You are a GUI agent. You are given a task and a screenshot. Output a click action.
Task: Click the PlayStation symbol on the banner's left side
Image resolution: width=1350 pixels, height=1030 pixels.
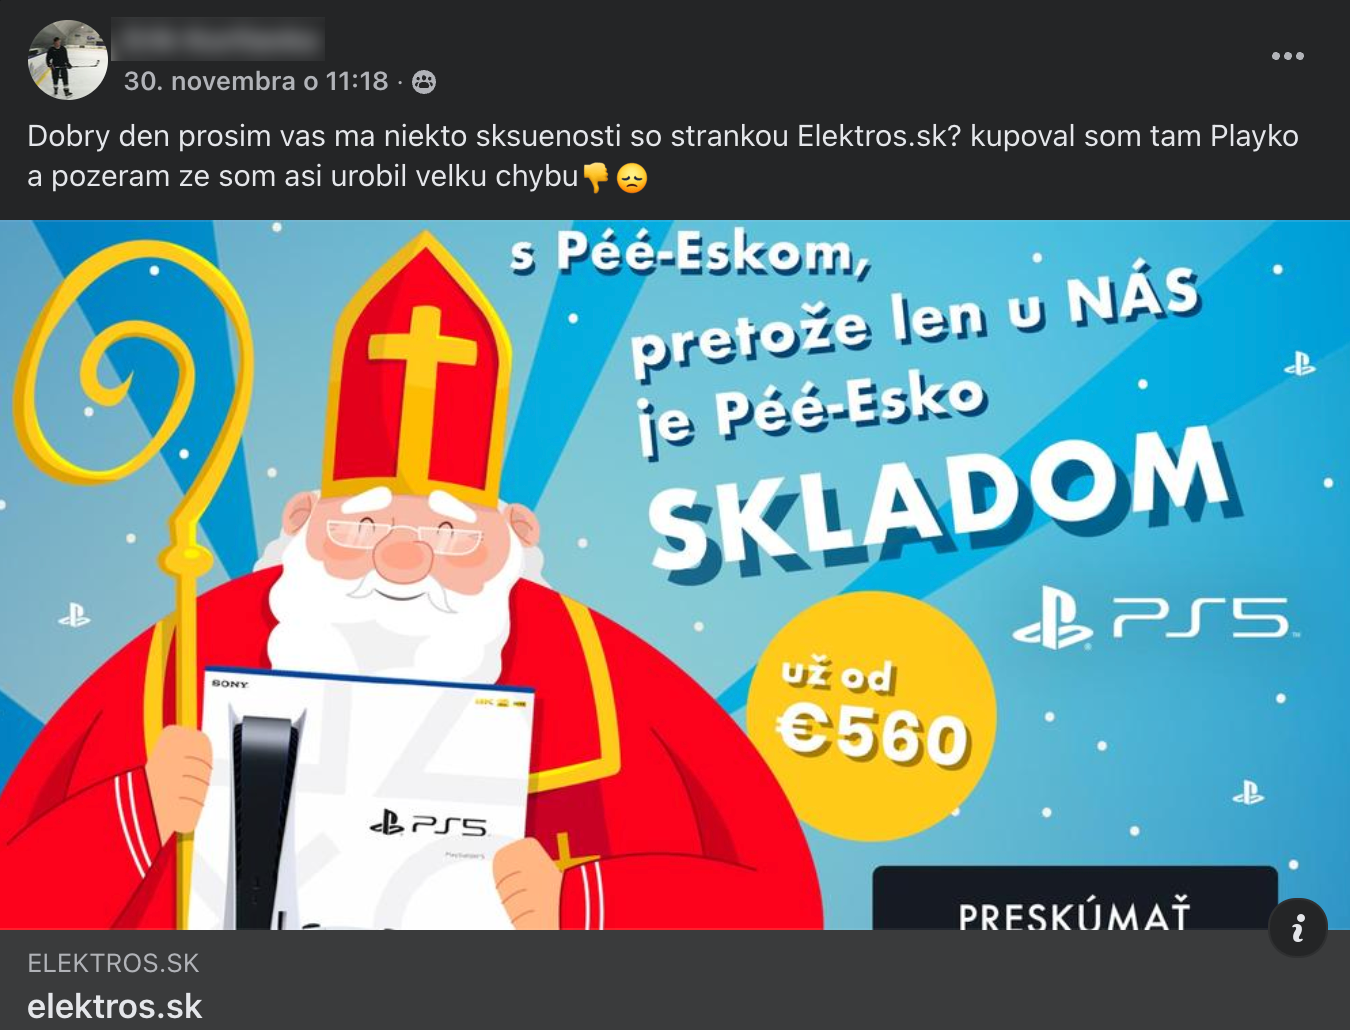74,614
